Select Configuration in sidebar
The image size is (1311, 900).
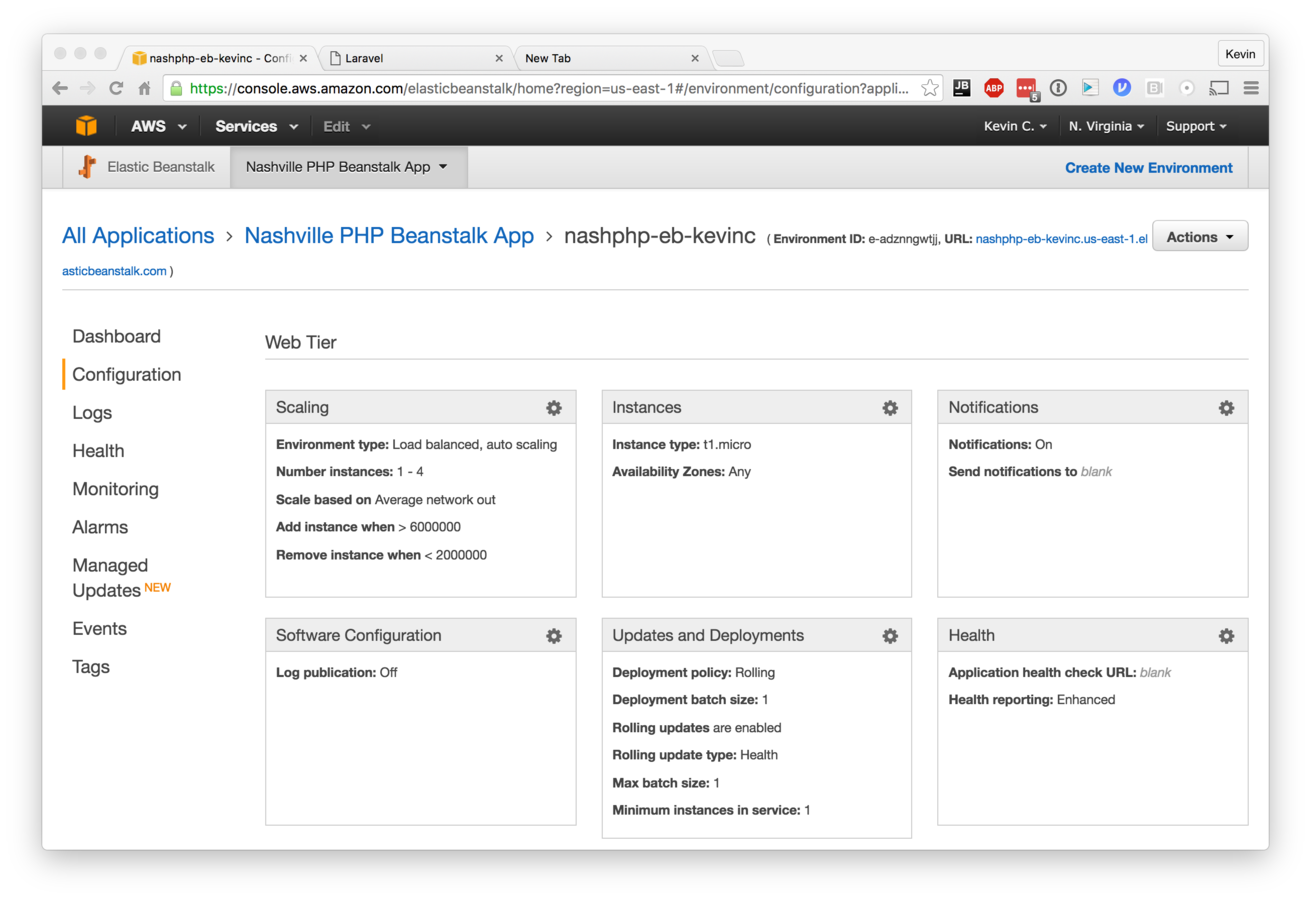(127, 374)
